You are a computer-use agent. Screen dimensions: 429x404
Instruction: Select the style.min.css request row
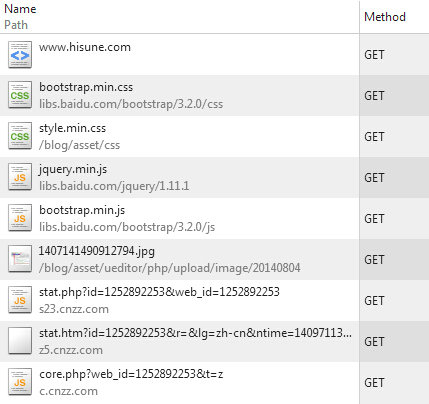click(214, 136)
